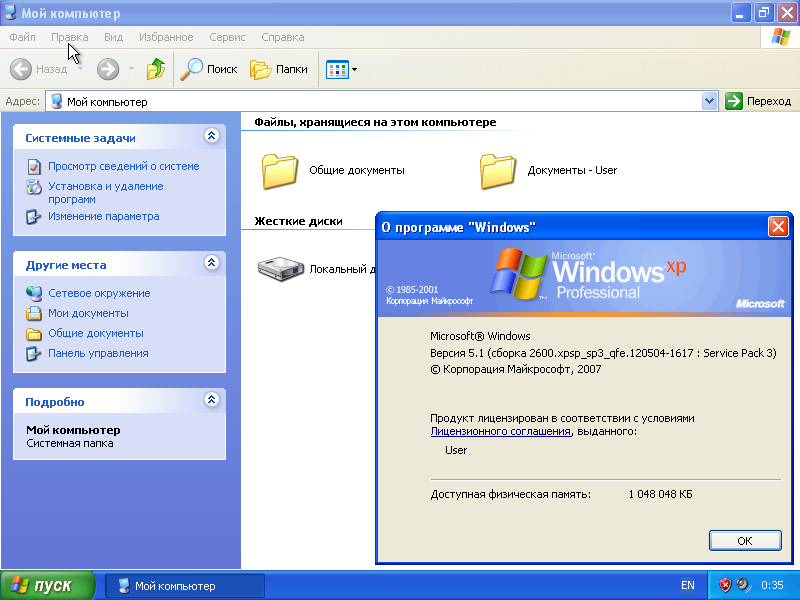Open the Справка menu

[283, 37]
